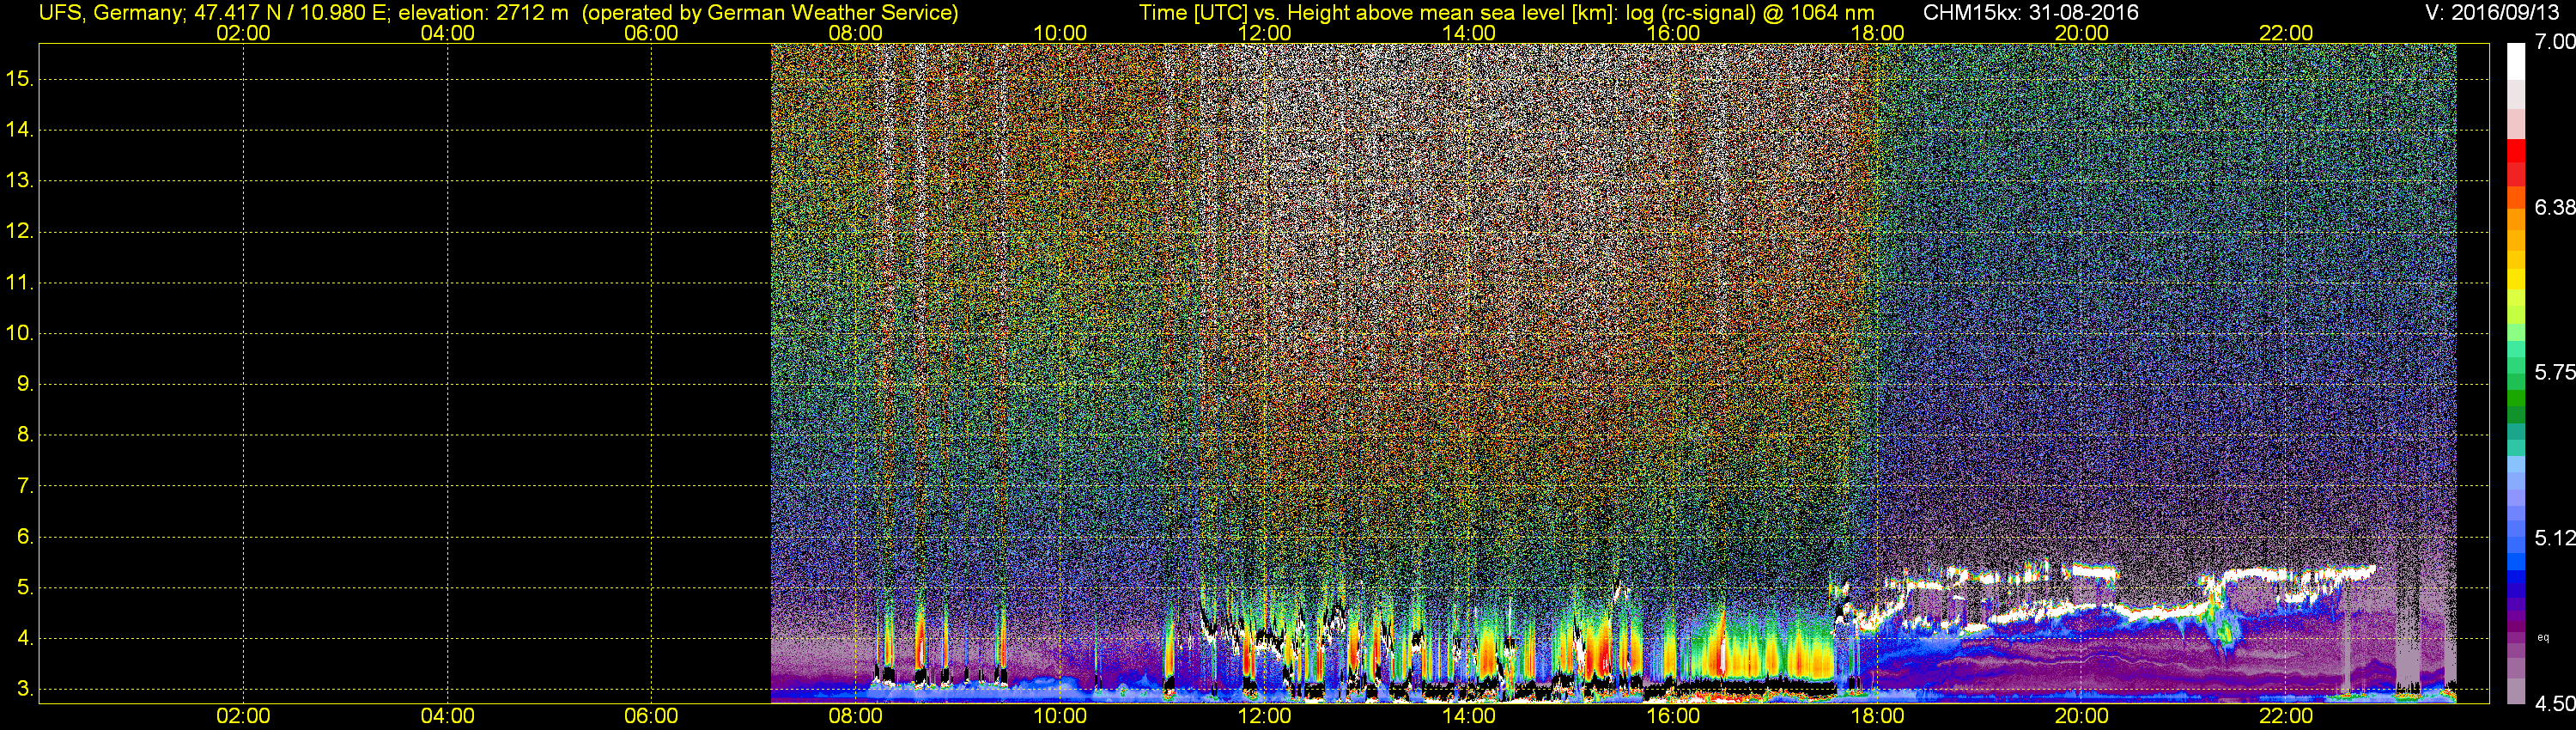
Task: Click the '11.' height axis label
Action: 19,282
